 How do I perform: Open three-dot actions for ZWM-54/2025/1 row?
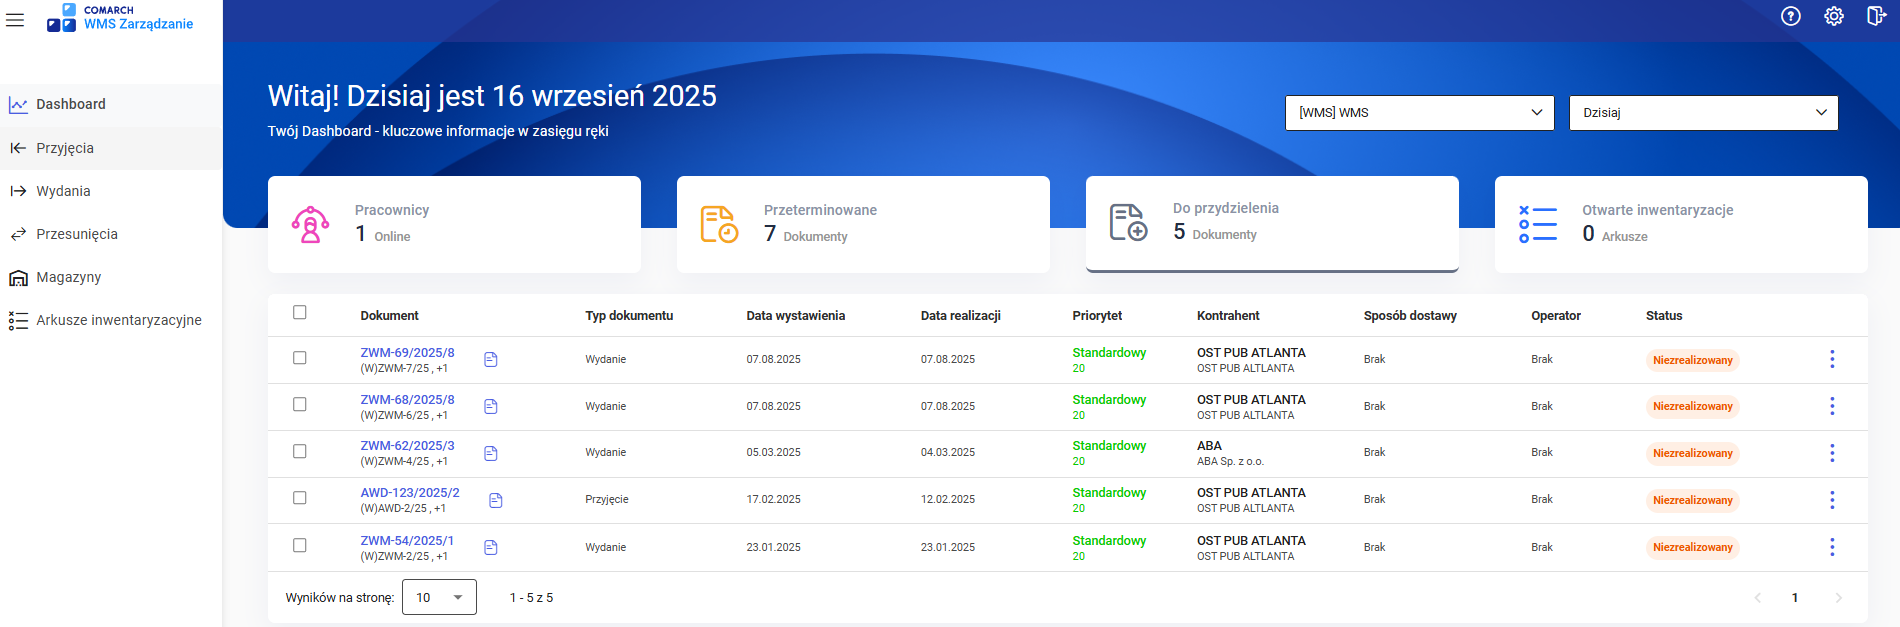pos(1831,547)
